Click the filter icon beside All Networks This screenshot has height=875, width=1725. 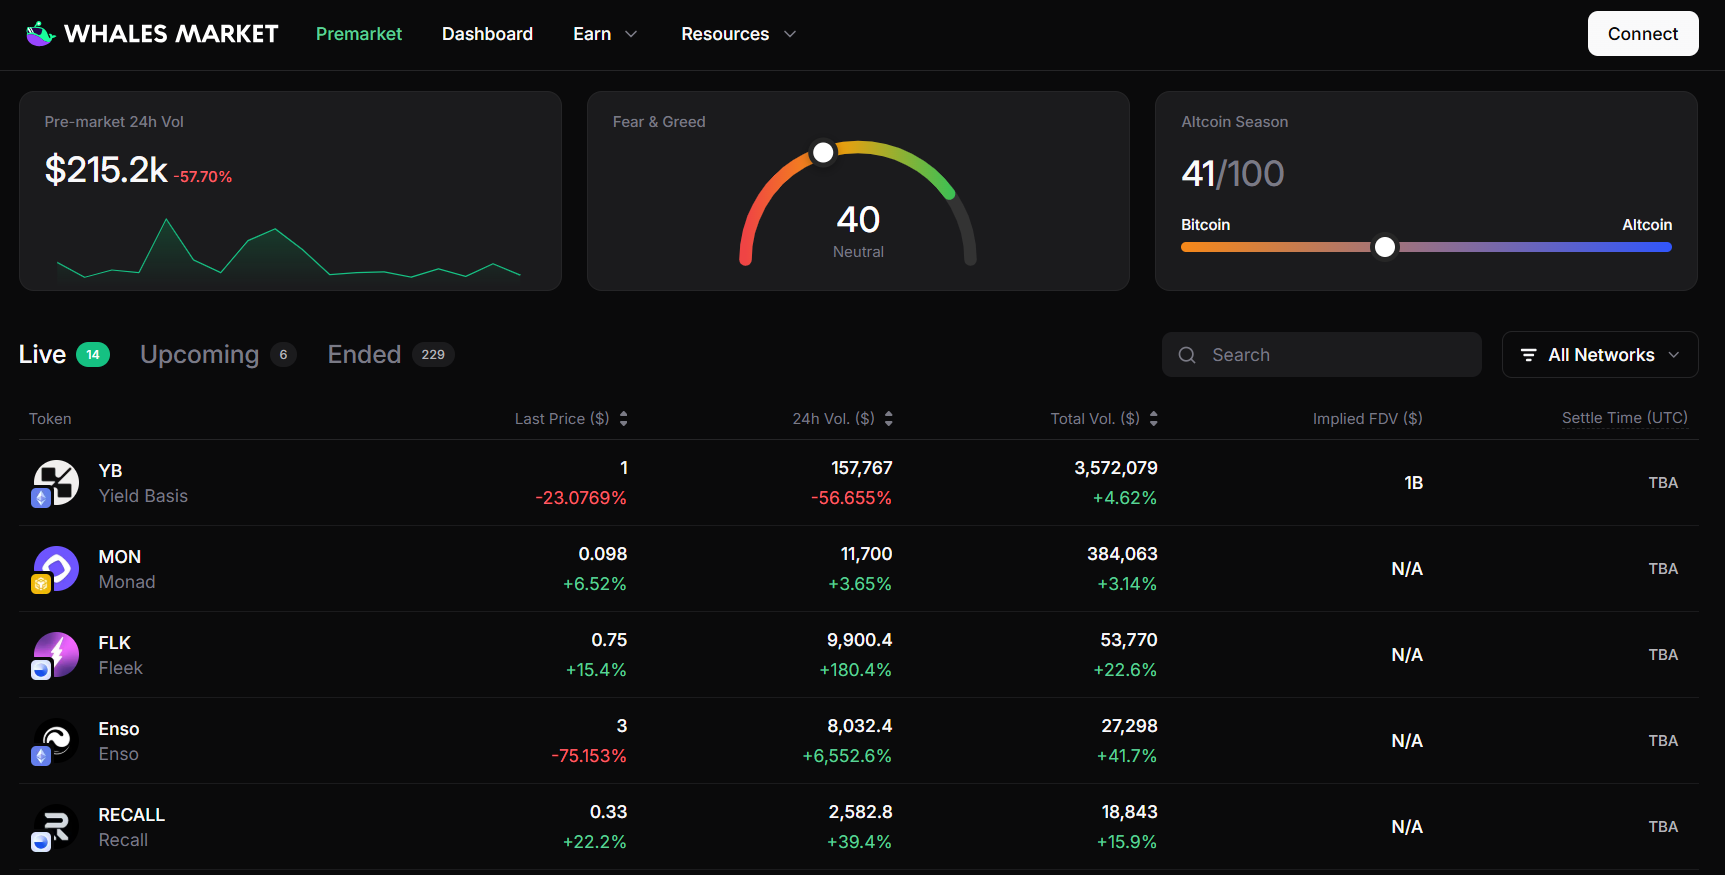tap(1528, 355)
